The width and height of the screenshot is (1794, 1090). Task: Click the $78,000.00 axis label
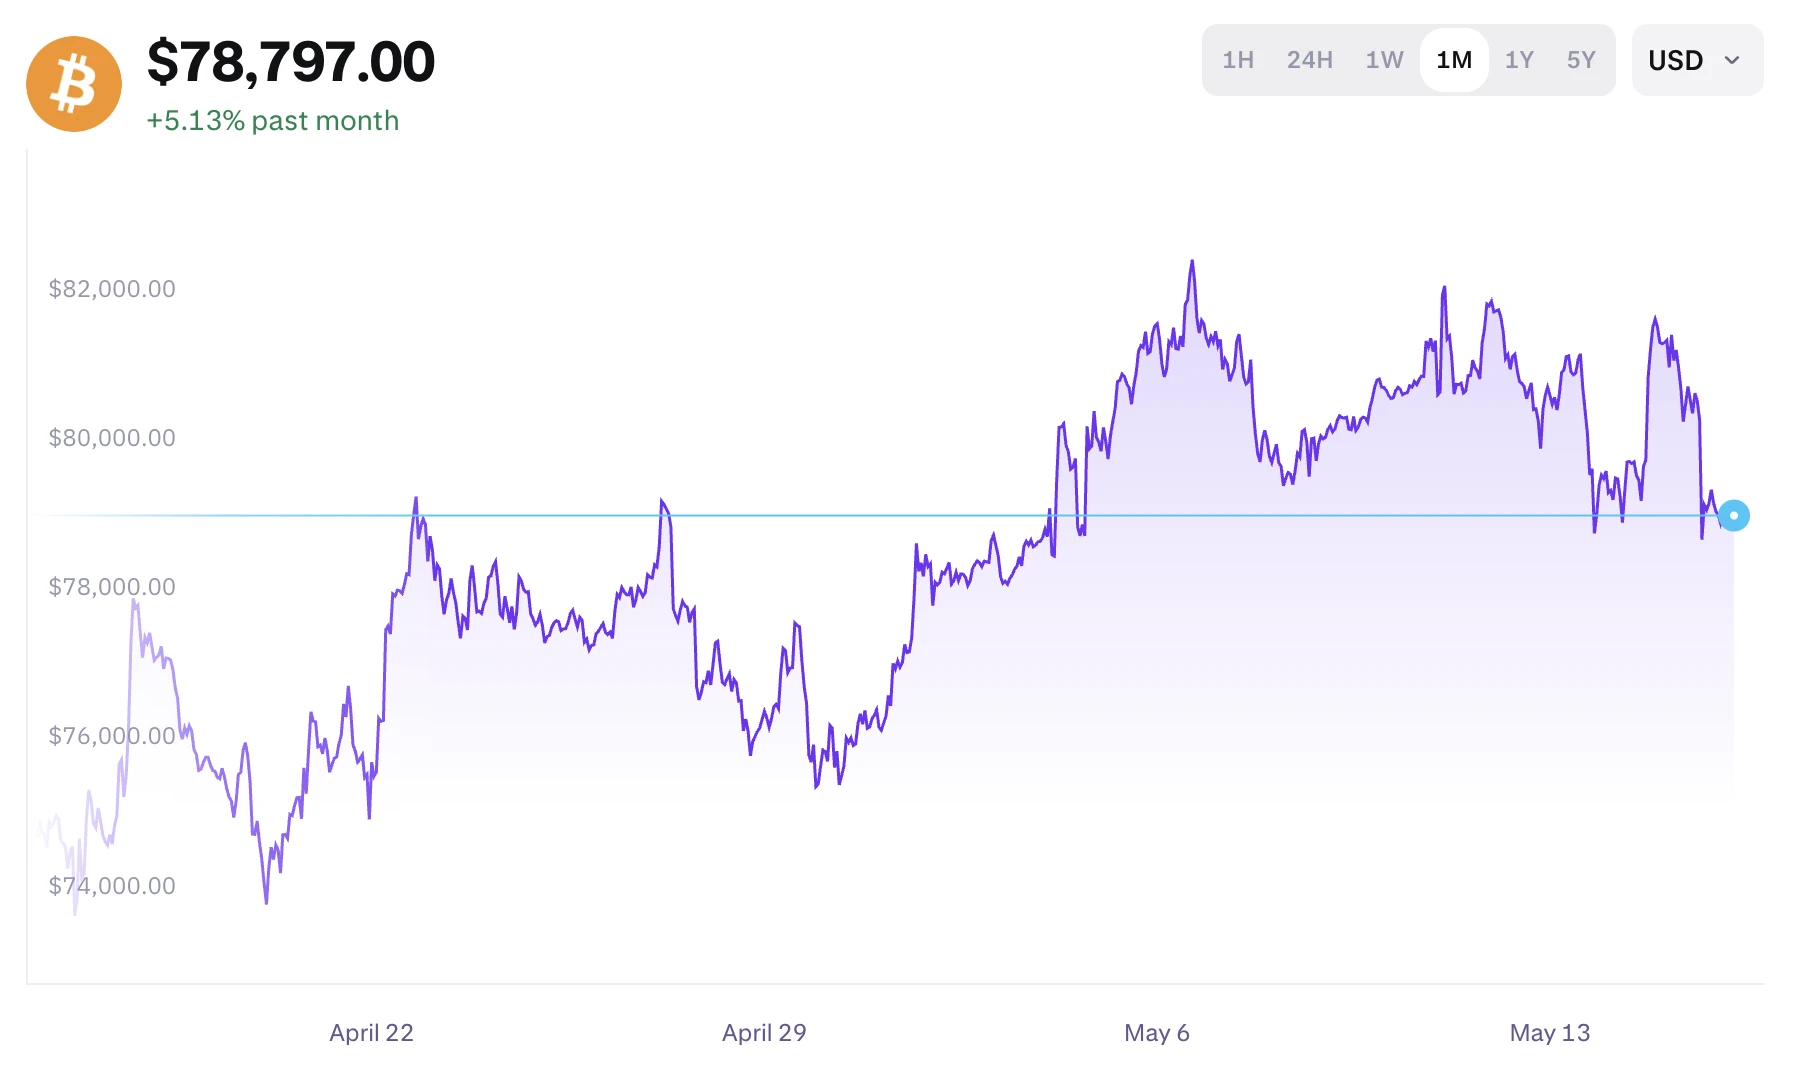coord(112,587)
